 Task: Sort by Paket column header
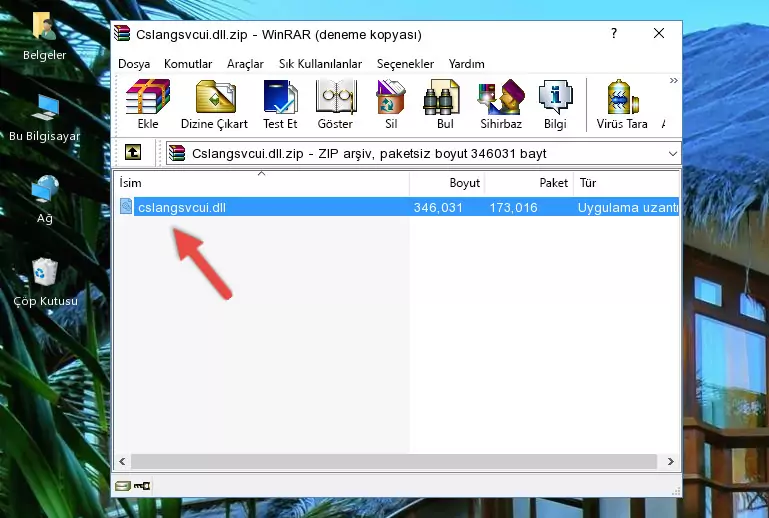coord(529,183)
